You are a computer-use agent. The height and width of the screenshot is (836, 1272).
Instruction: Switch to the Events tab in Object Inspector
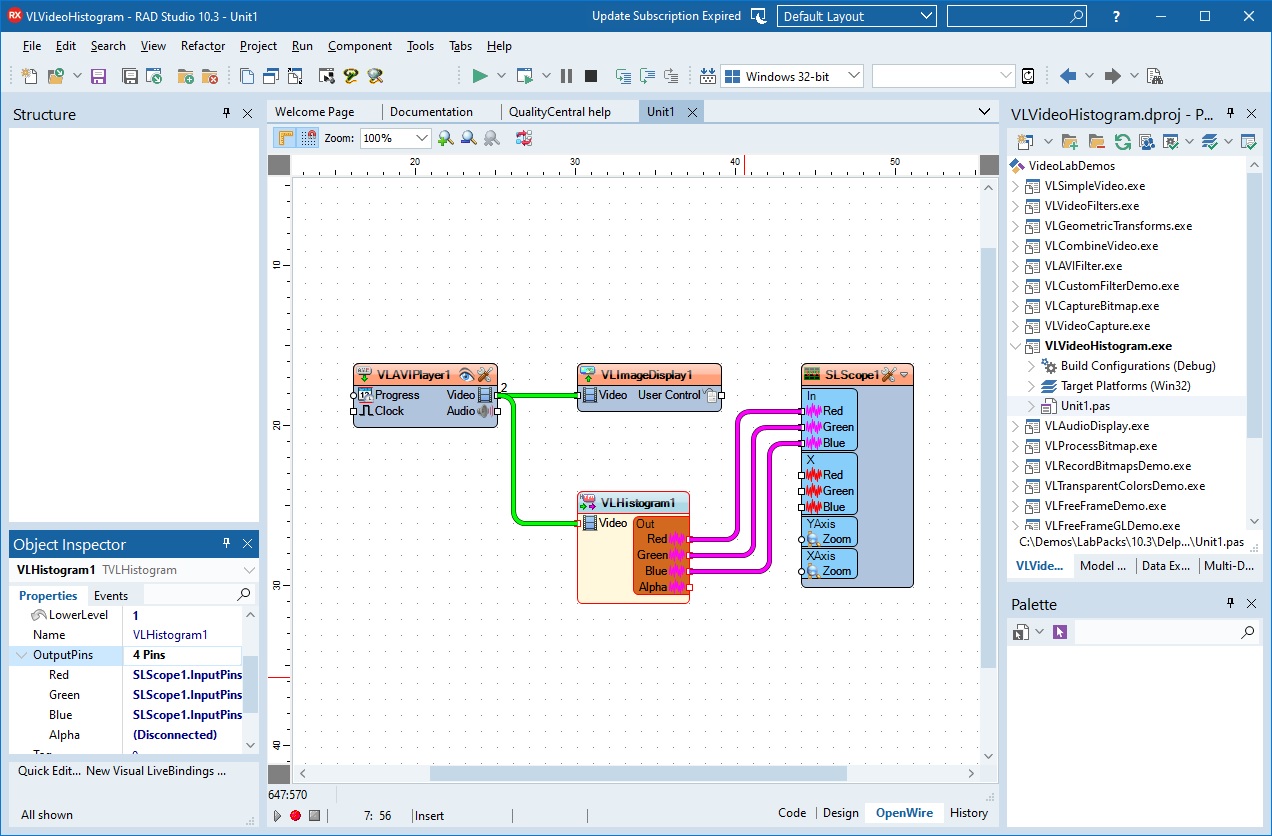pyautogui.click(x=111, y=595)
